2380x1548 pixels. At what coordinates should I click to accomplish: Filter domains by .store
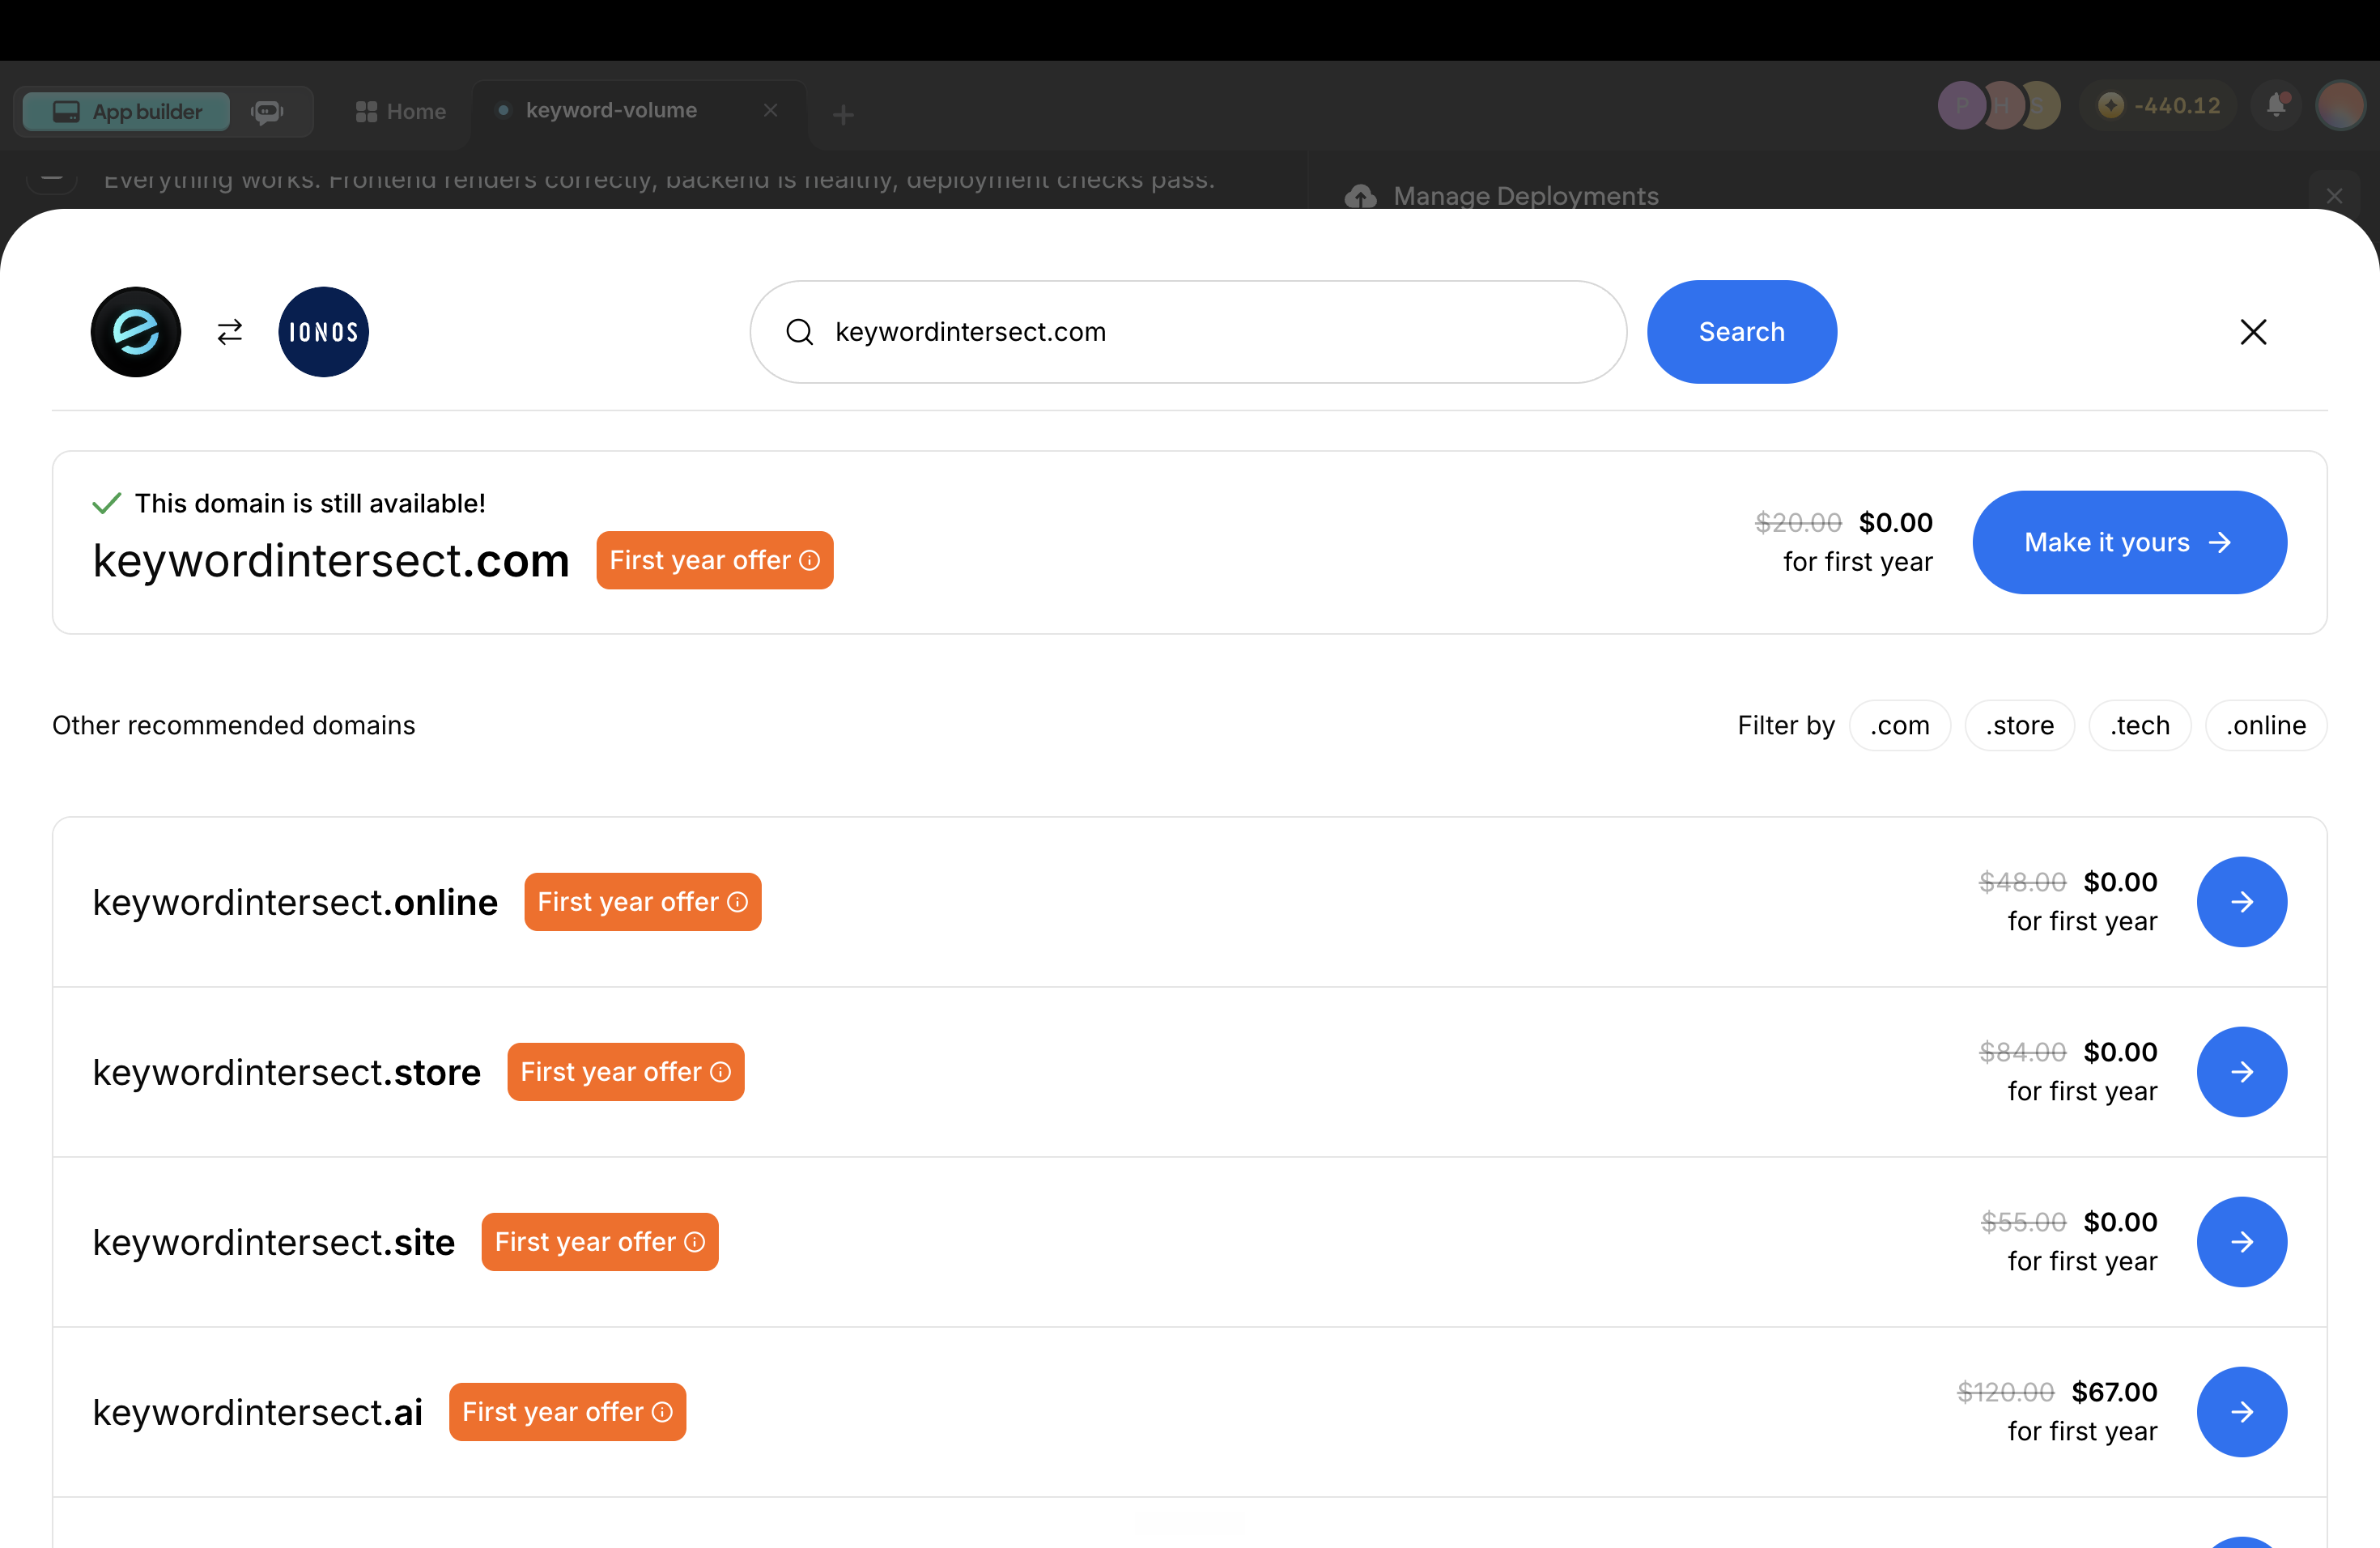click(x=2019, y=725)
